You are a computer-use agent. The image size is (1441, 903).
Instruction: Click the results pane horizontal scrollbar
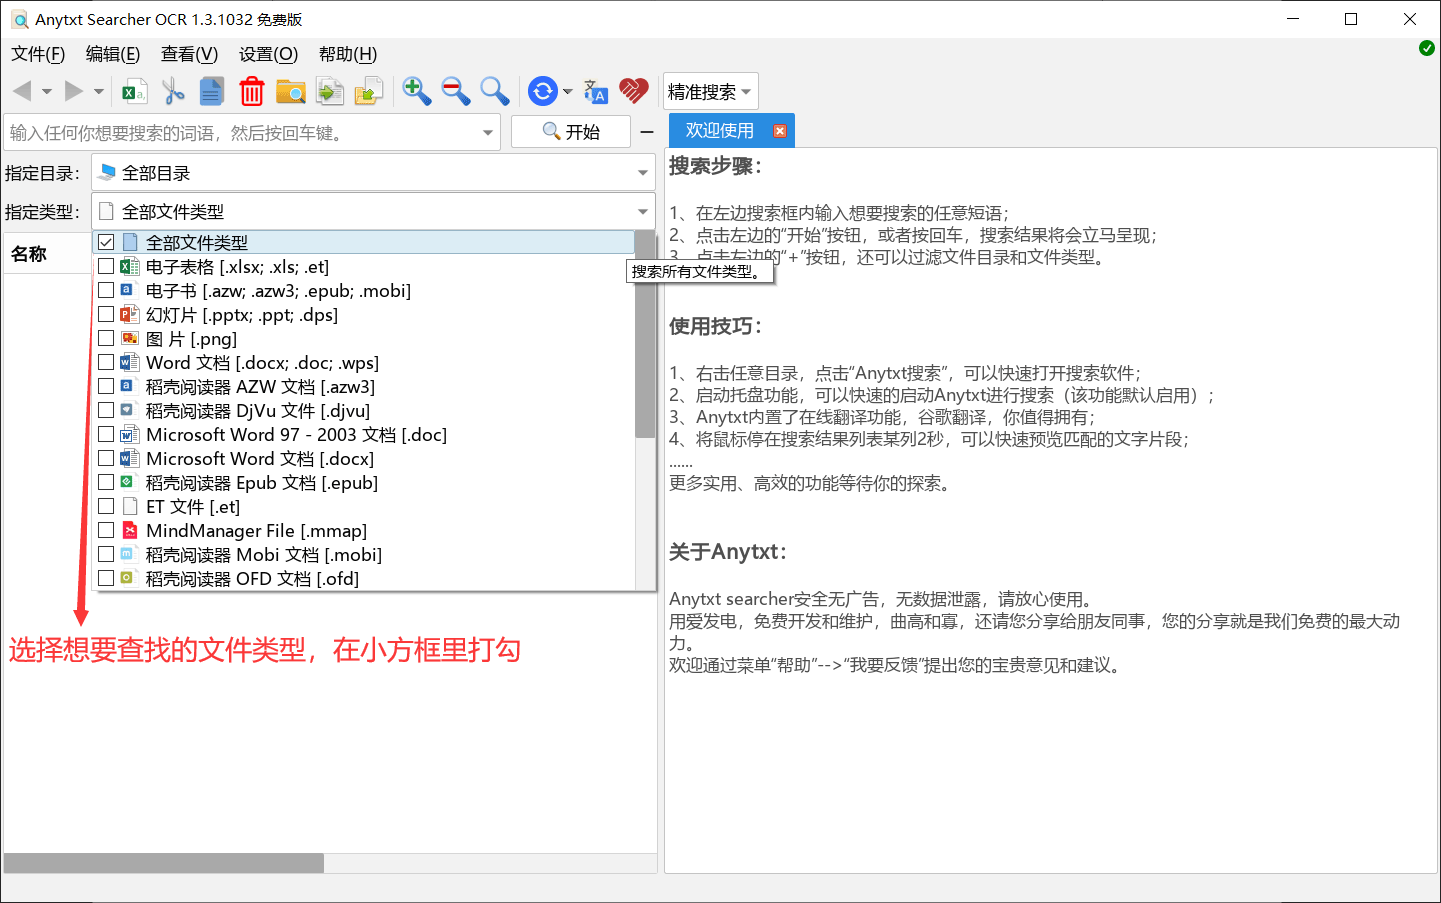click(164, 863)
